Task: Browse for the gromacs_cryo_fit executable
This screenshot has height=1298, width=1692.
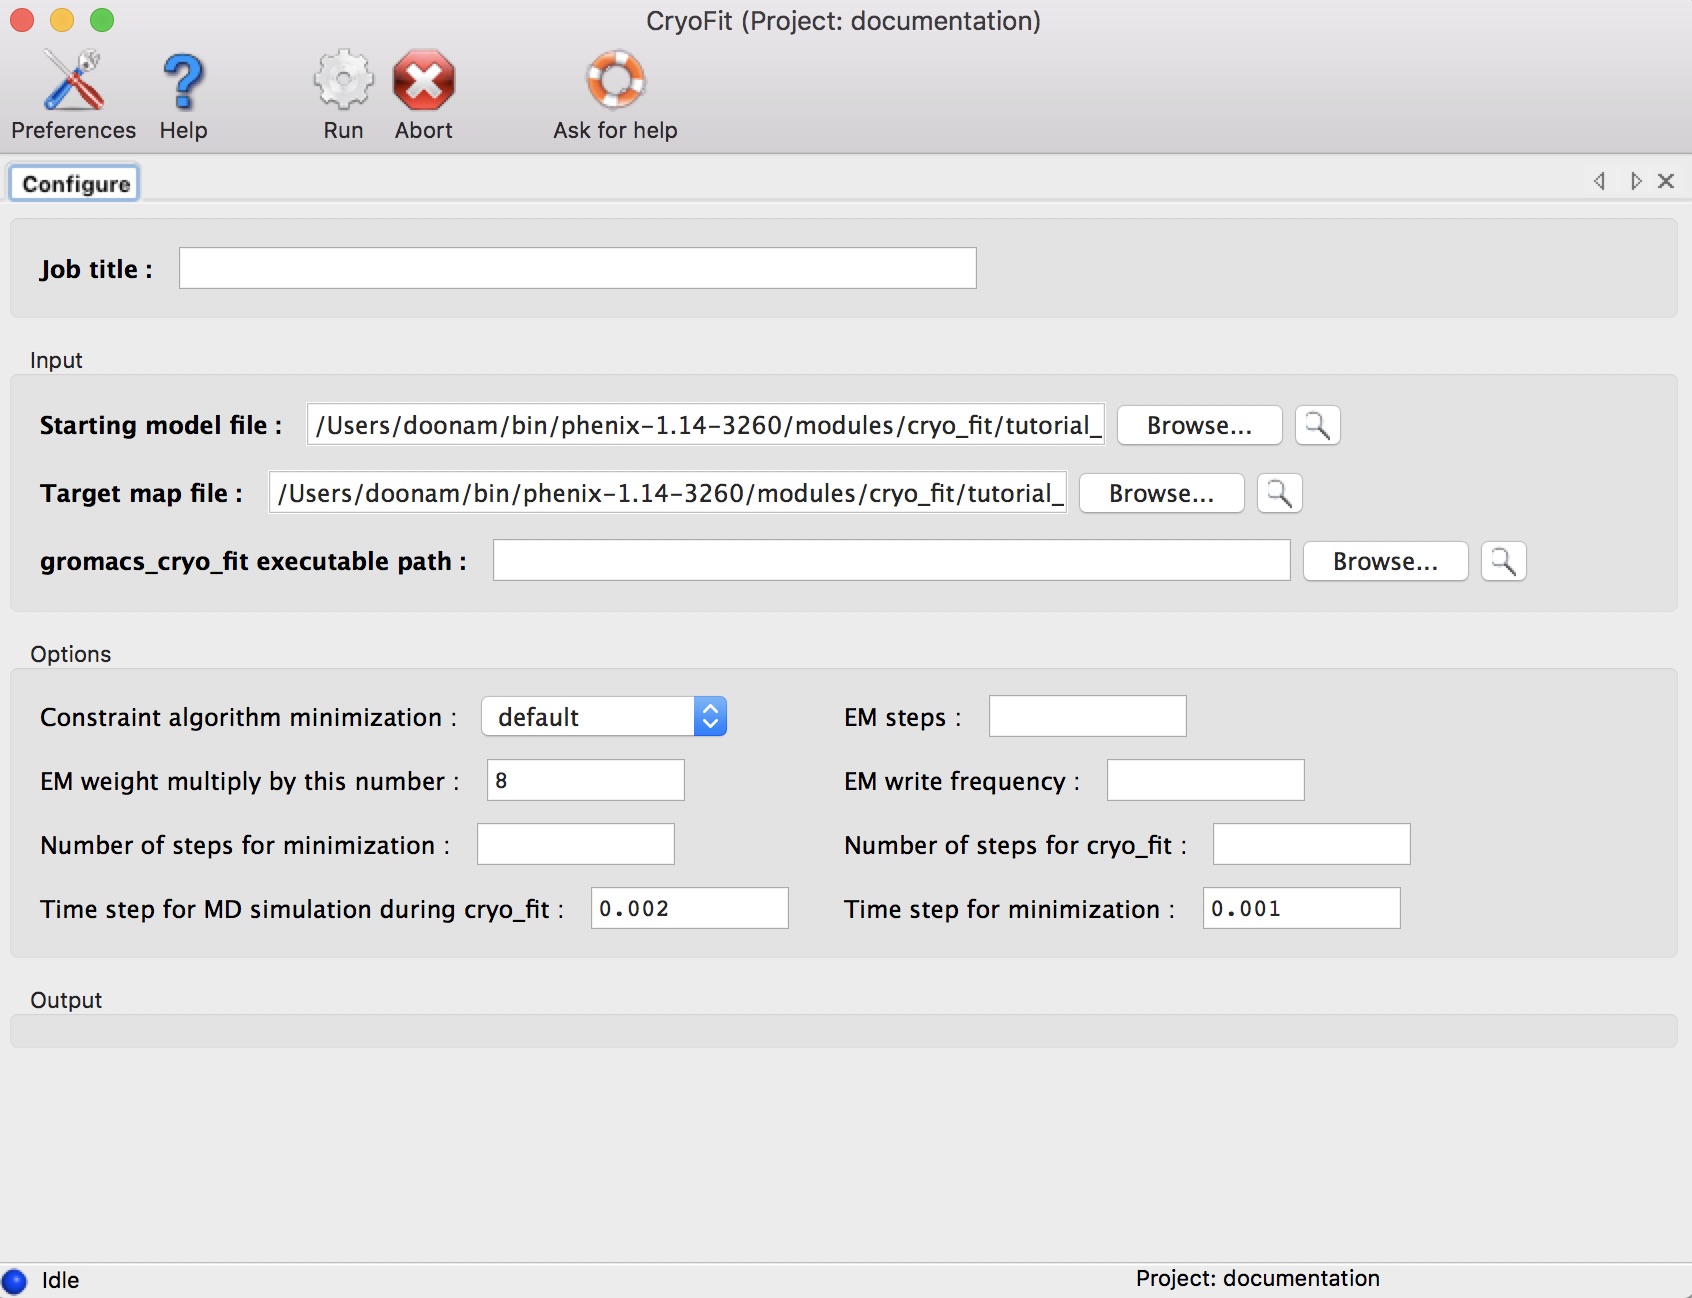Action: 1385,561
